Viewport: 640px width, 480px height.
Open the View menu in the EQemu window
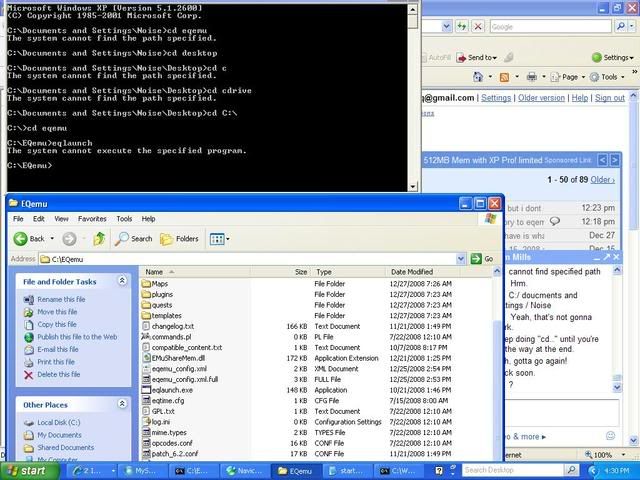pyautogui.click(x=62, y=219)
